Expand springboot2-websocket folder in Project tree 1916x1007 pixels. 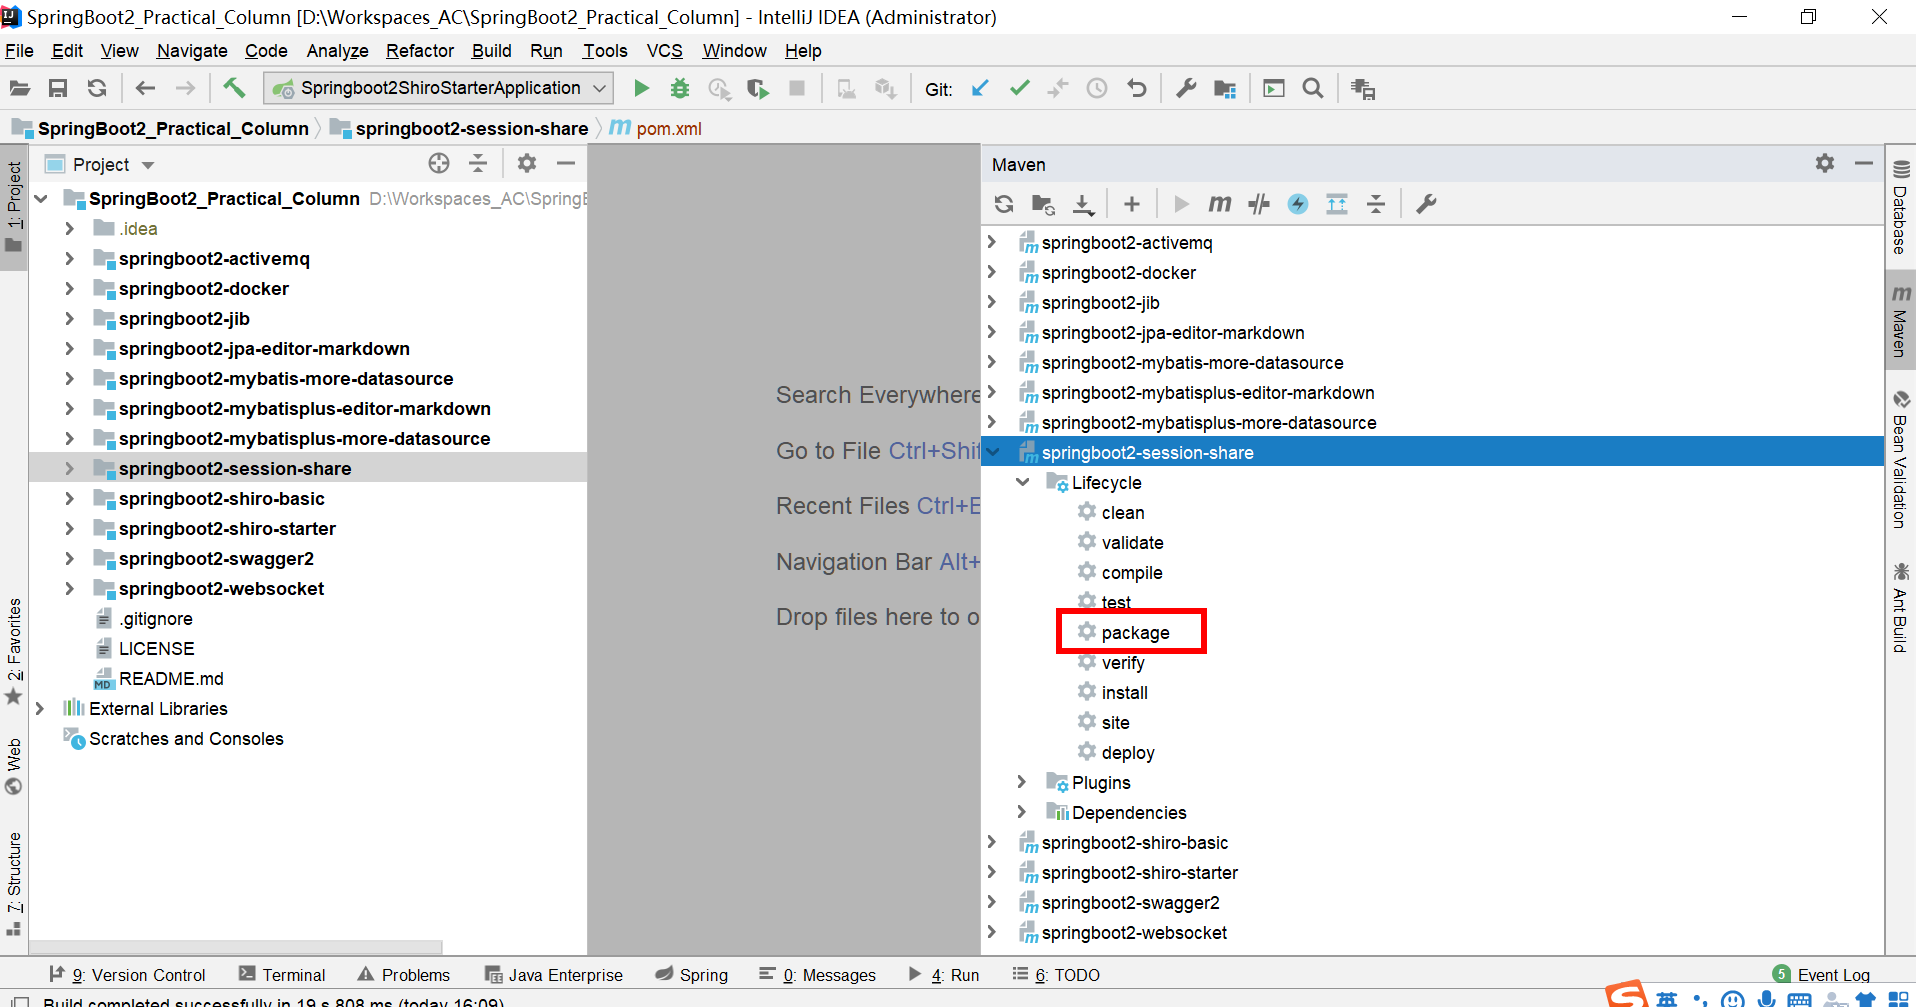(x=69, y=588)
